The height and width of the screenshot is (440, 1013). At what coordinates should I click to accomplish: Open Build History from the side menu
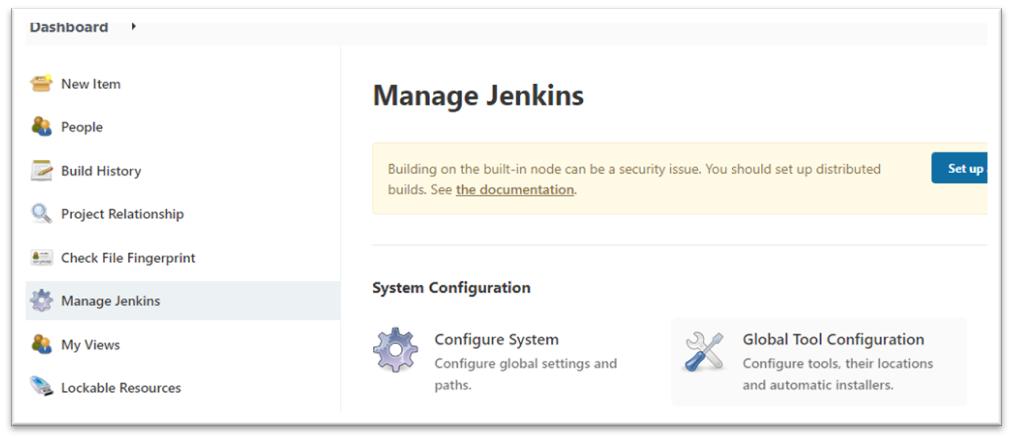(x=101, y=171)
